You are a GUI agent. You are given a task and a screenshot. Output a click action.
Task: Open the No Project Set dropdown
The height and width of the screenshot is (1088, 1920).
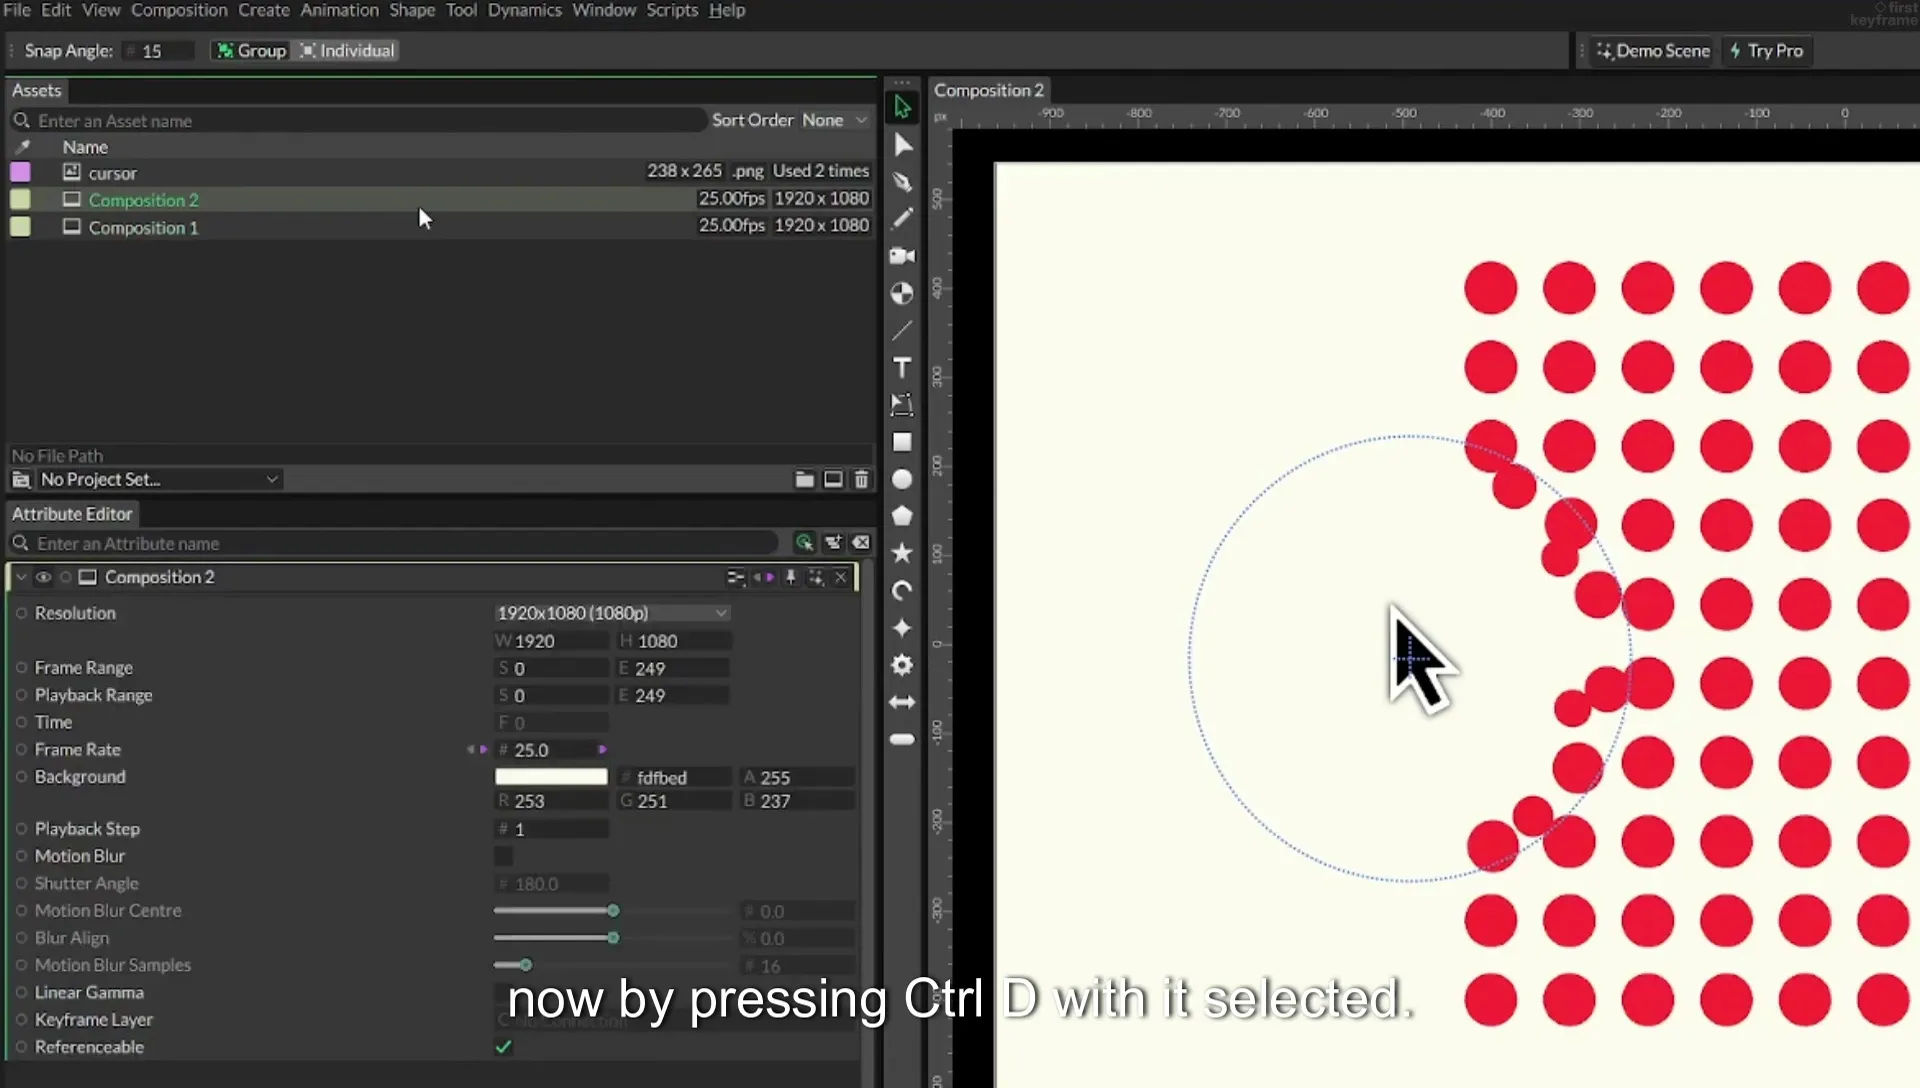pos(159,480)
